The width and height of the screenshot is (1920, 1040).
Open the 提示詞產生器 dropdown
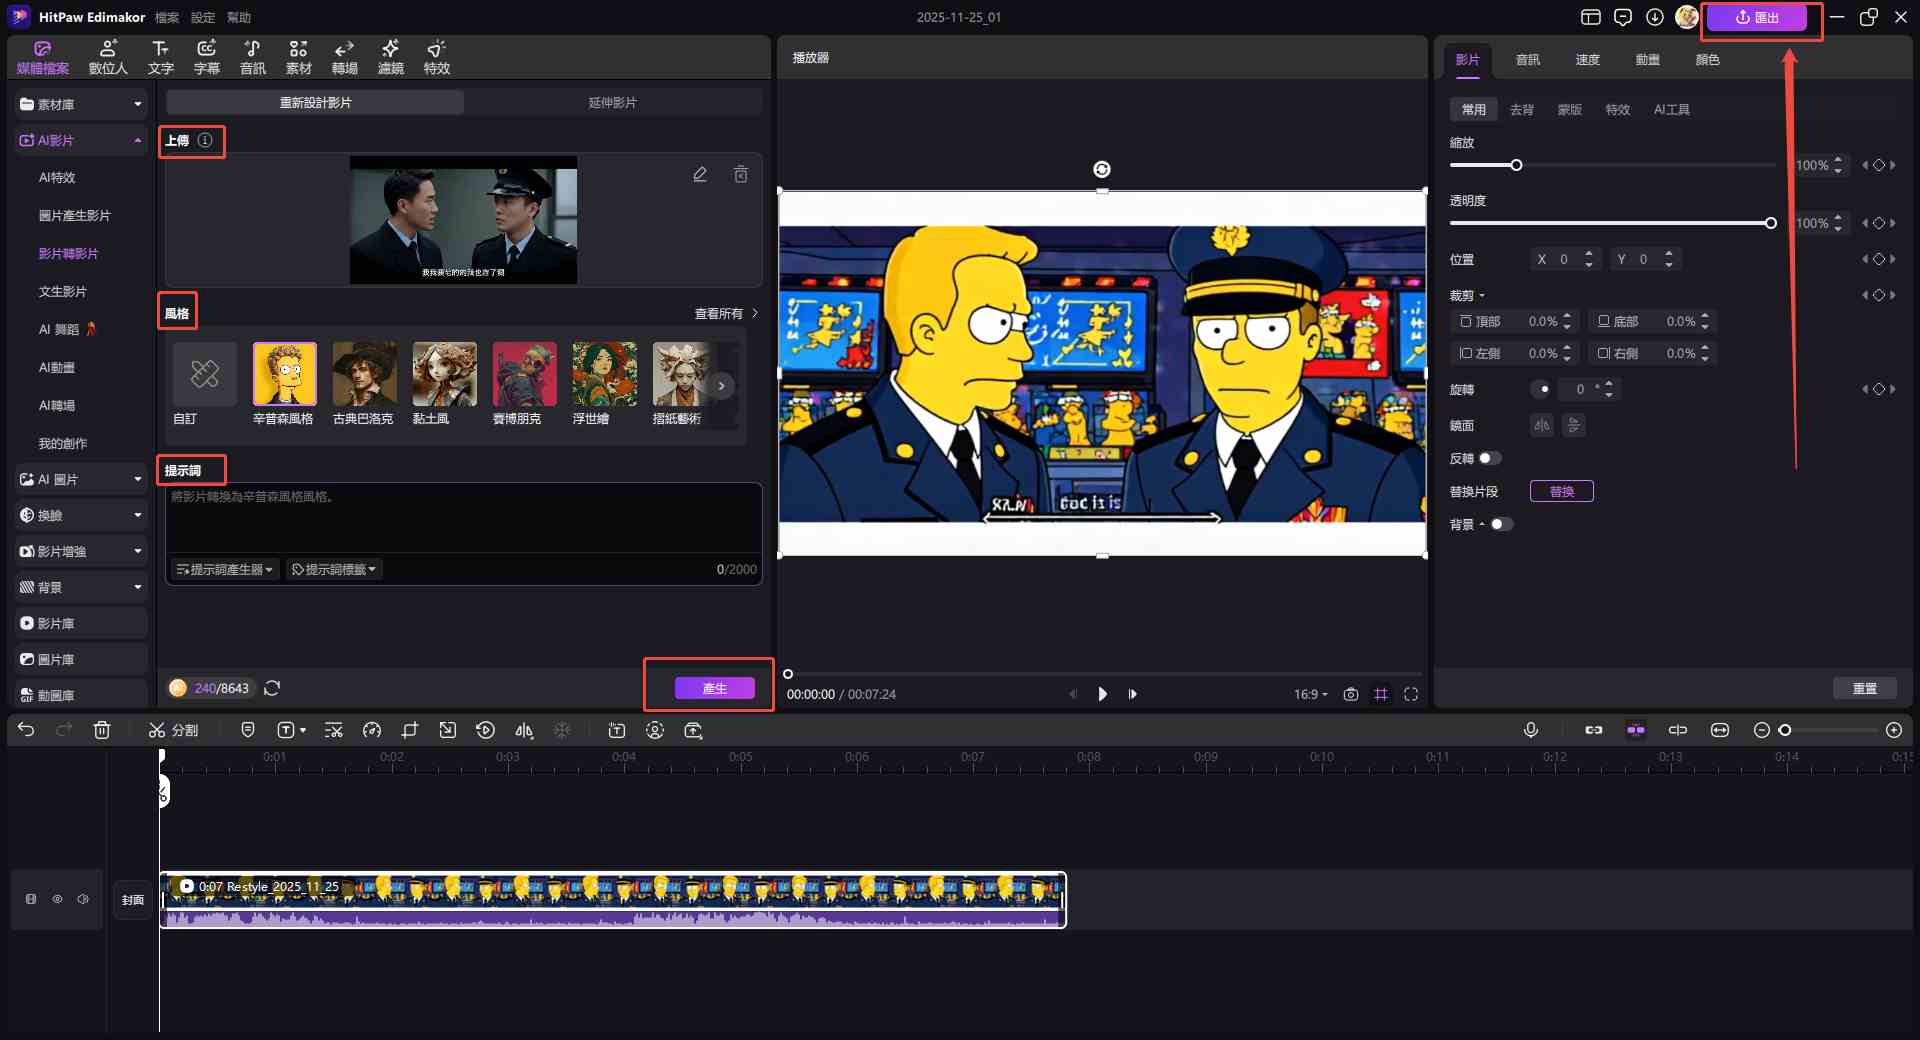coord(224,570)
